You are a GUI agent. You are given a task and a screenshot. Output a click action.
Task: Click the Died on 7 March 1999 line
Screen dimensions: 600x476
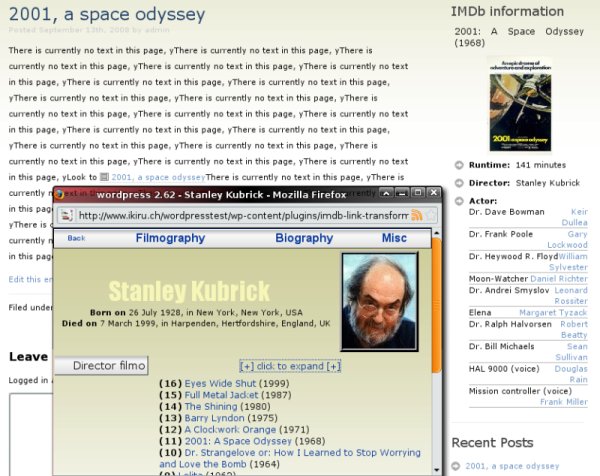(x=196, y=323)
